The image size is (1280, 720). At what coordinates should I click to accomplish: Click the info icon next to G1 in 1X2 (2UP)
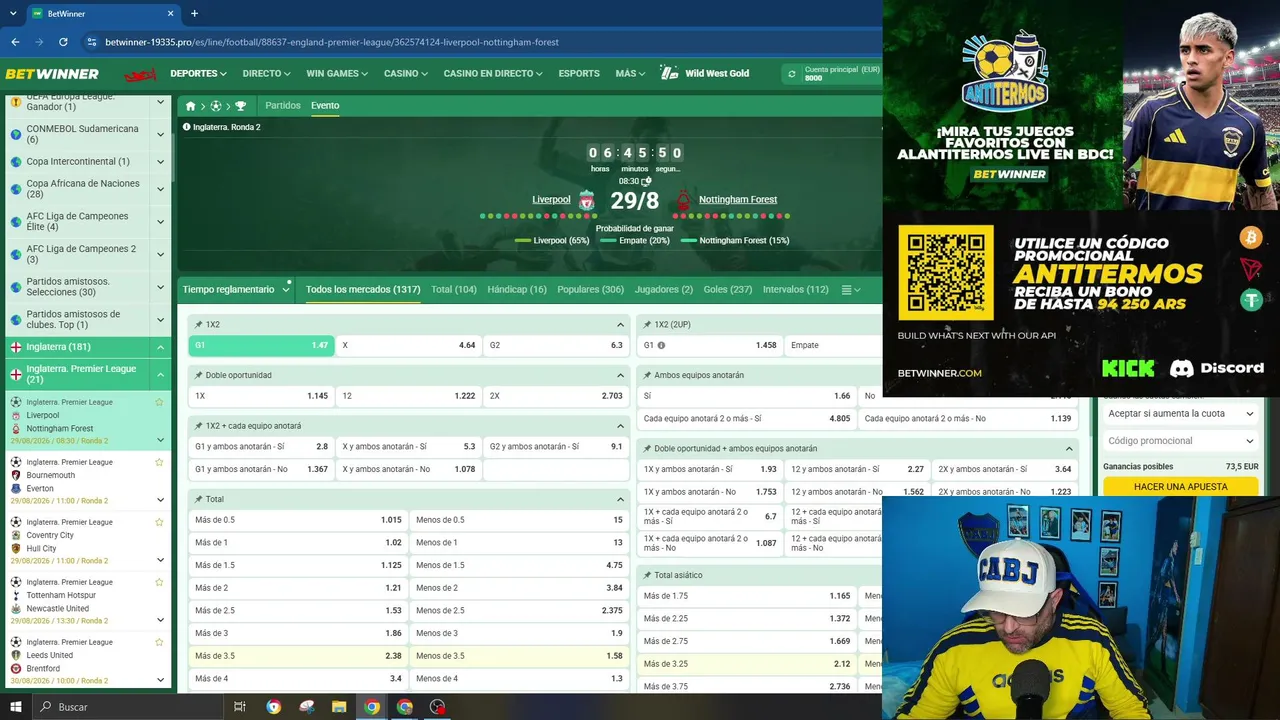[661, 345]
